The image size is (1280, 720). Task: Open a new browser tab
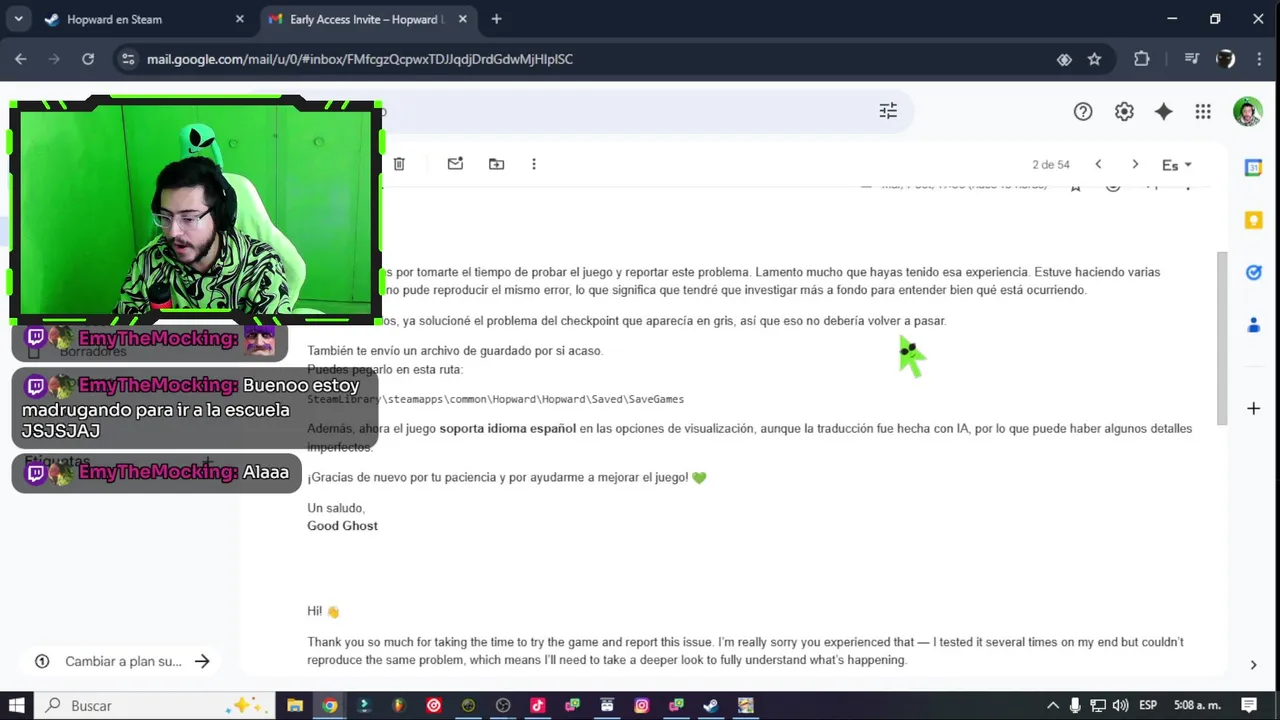pyautogui.click(x=496, y=19)
